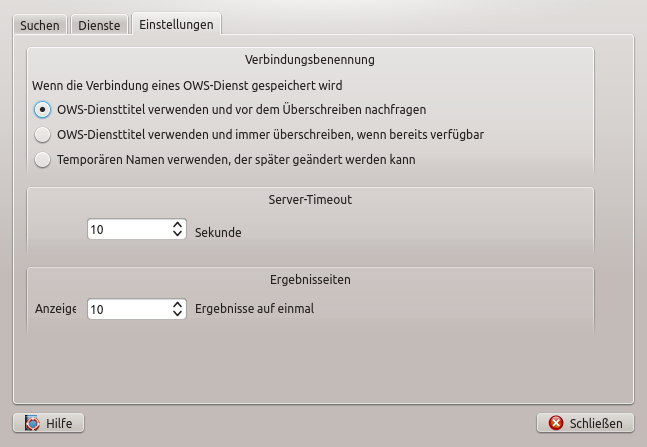The image size is (647, 447).
Task: Click the 'Sekunde' label
Action: [218, 231]
